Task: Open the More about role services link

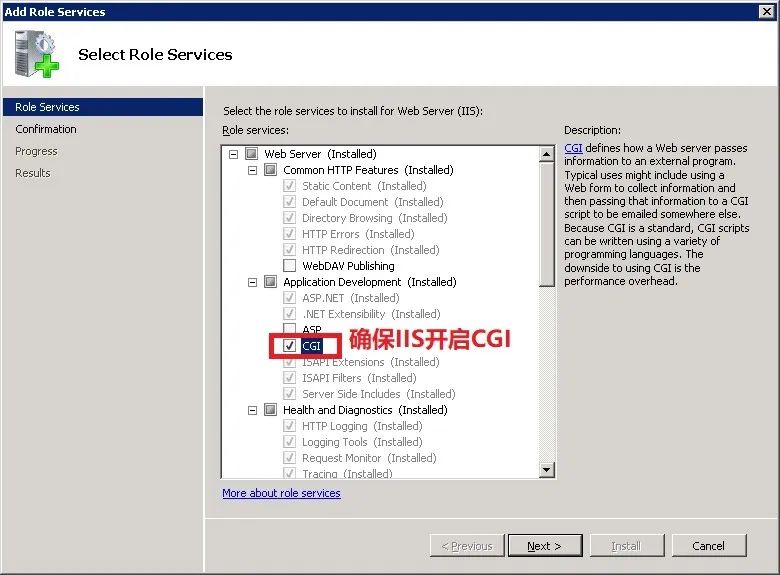Action: [x=282, y=493]
